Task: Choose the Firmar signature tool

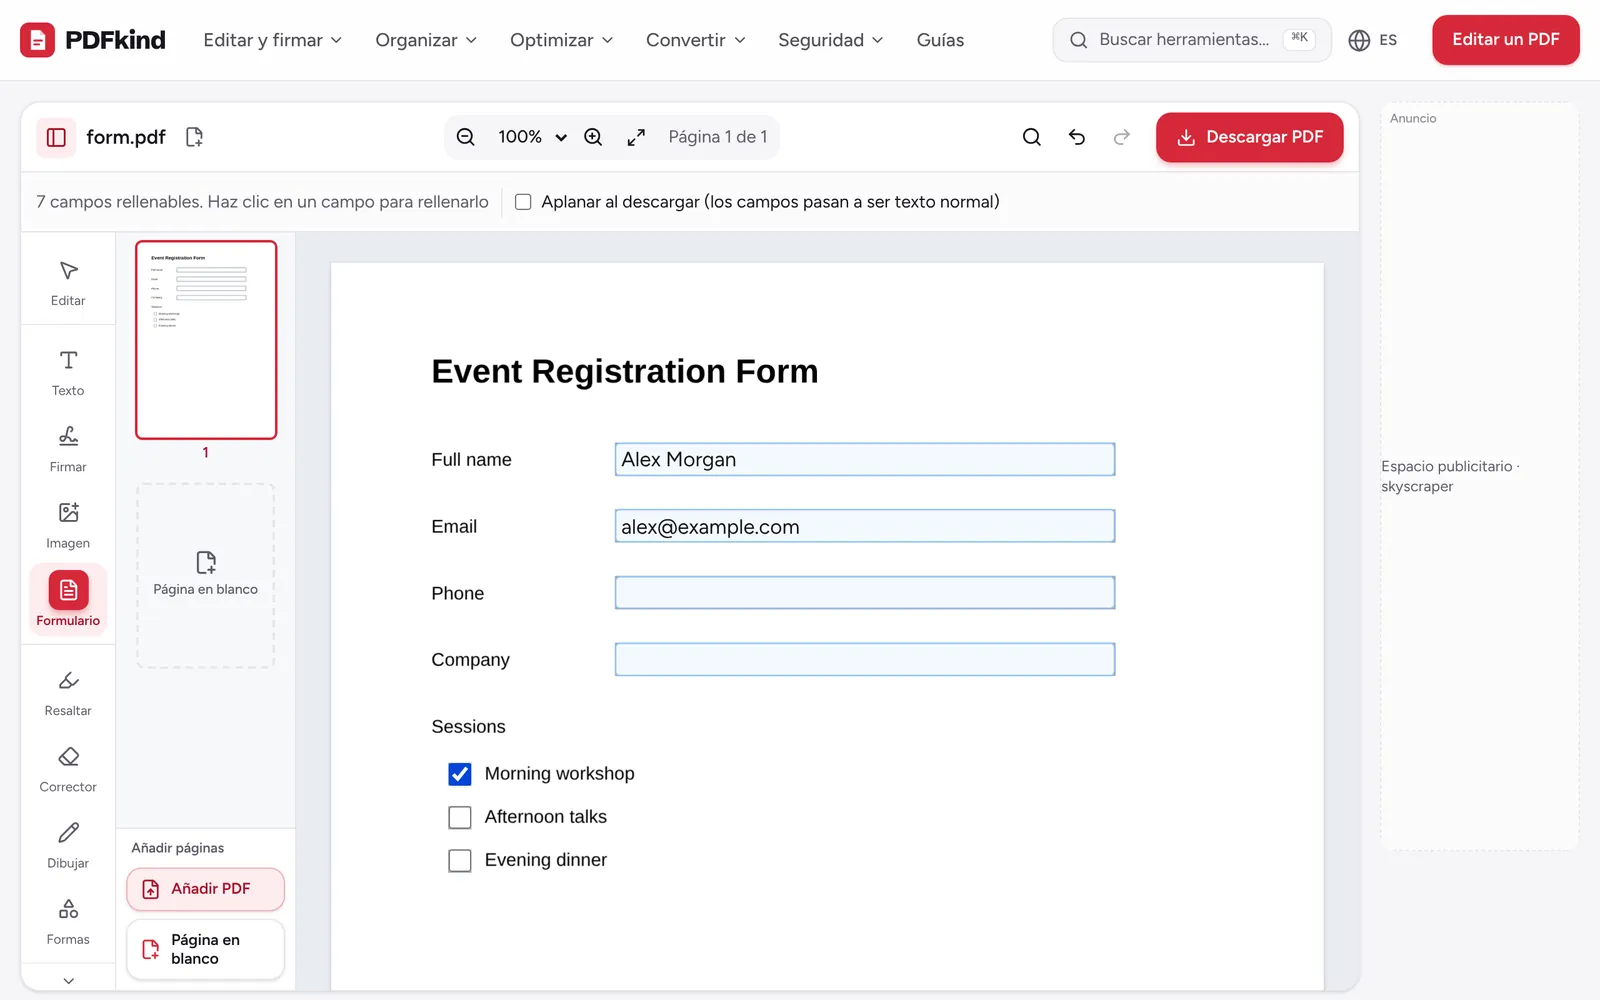Action: (x=68, y=449)
